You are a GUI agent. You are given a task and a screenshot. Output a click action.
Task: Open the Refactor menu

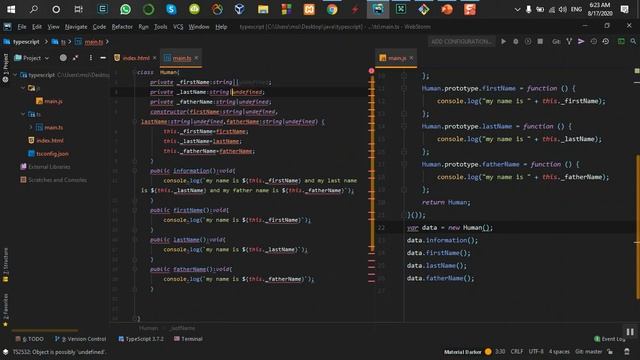click(x=122, y=27)
